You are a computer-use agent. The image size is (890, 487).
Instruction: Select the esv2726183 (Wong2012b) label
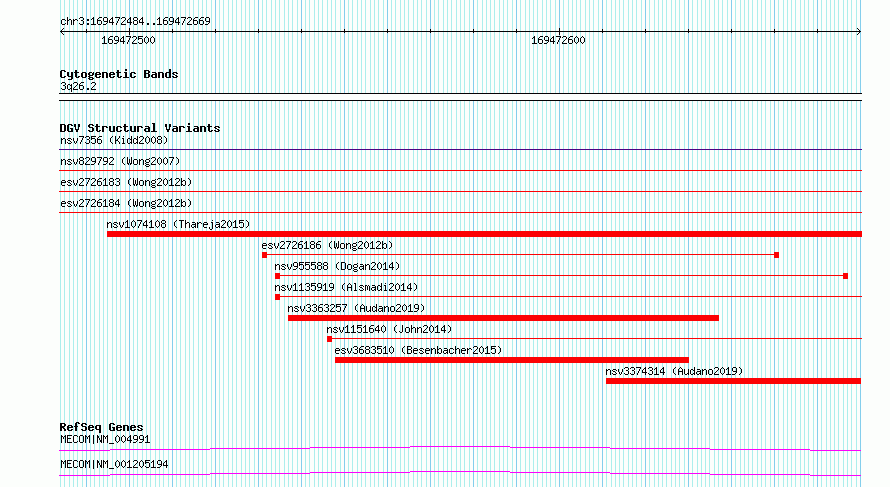[126, 182]
